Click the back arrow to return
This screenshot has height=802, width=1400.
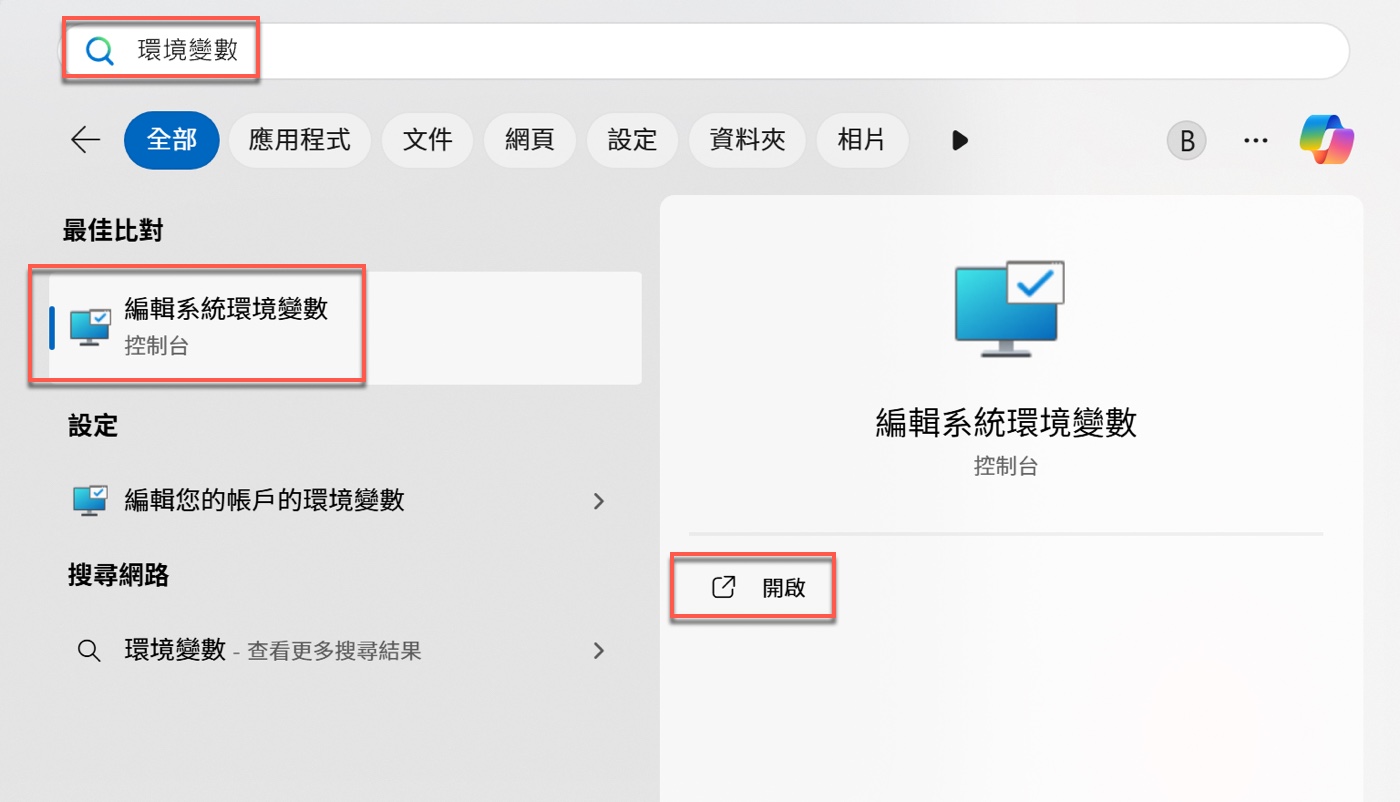[x=85, y=140]
